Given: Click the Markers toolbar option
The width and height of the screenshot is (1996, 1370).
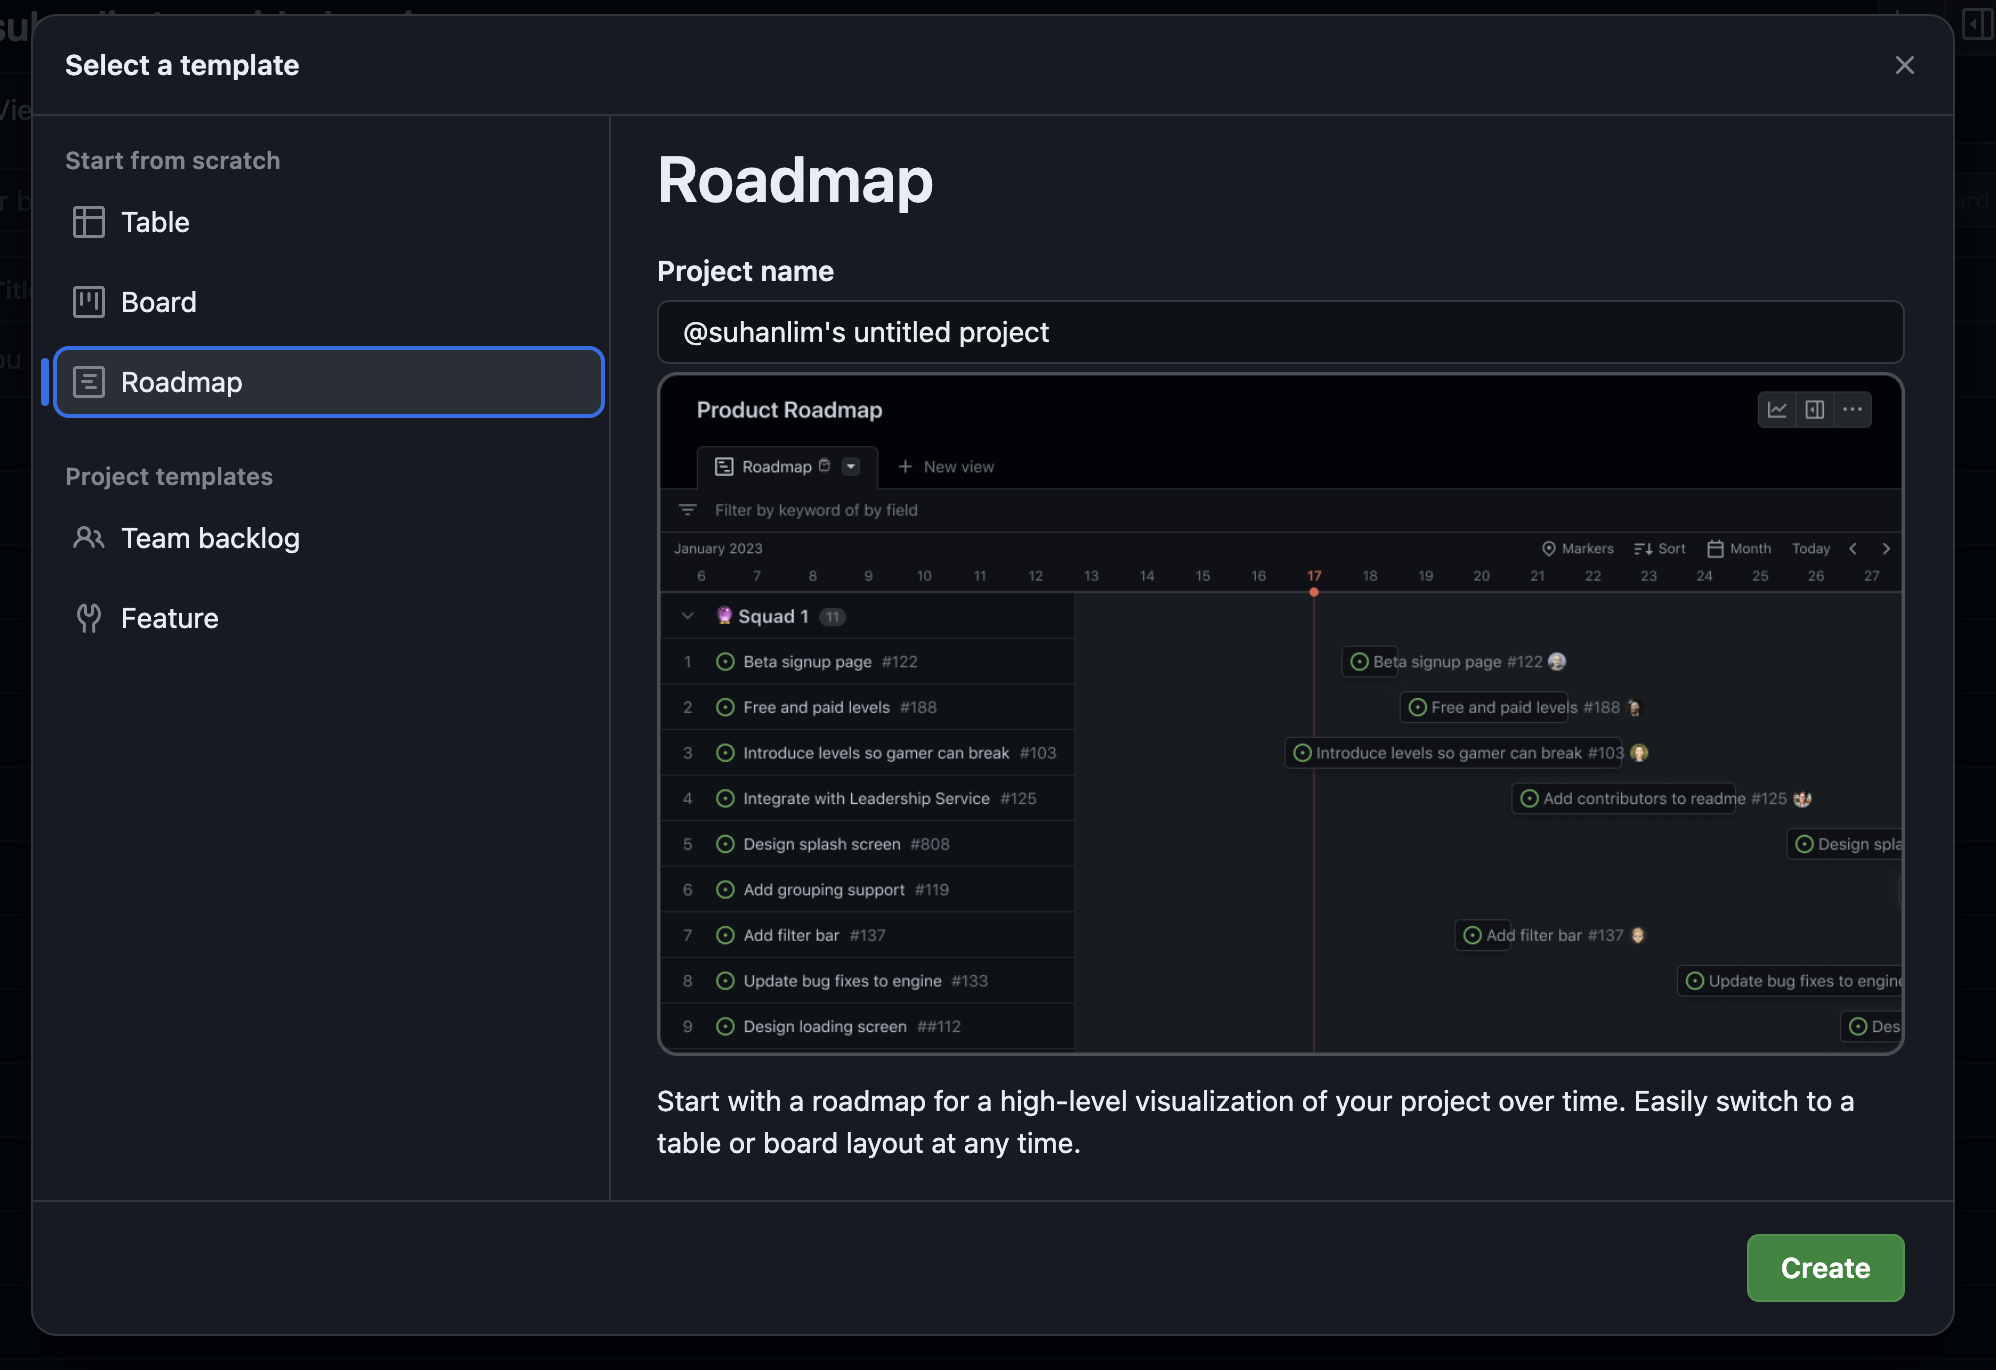Looking at the screenshot, I should pos(1577,549).
